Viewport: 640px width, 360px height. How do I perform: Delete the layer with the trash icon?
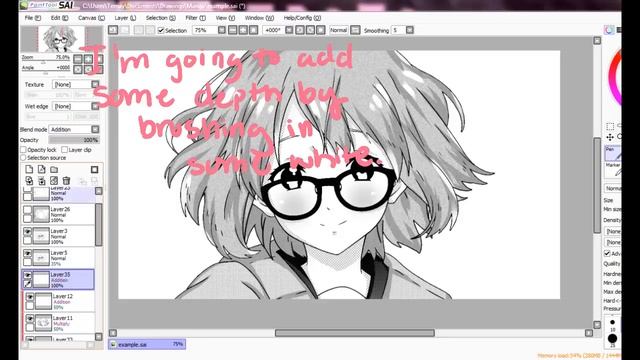(67, 180)
